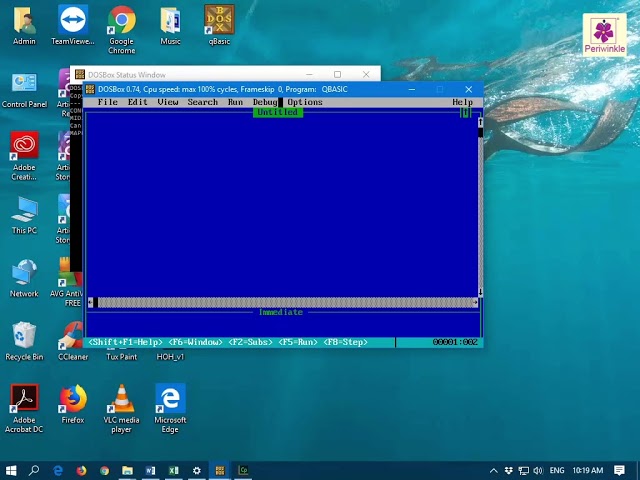This screenshot has height=480, width=640.
Task: Open taskbar search magnifier
Action: tap(34, 471)
